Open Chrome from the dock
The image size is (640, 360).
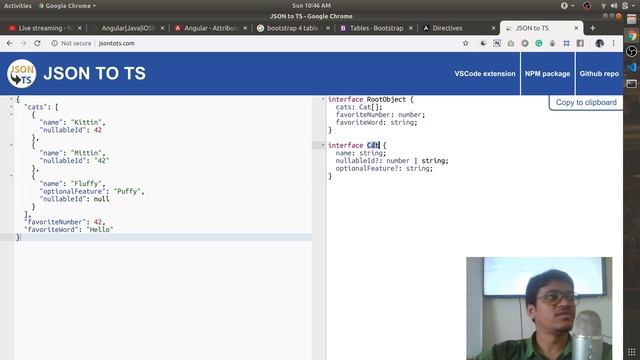click(x=632, y=36)
